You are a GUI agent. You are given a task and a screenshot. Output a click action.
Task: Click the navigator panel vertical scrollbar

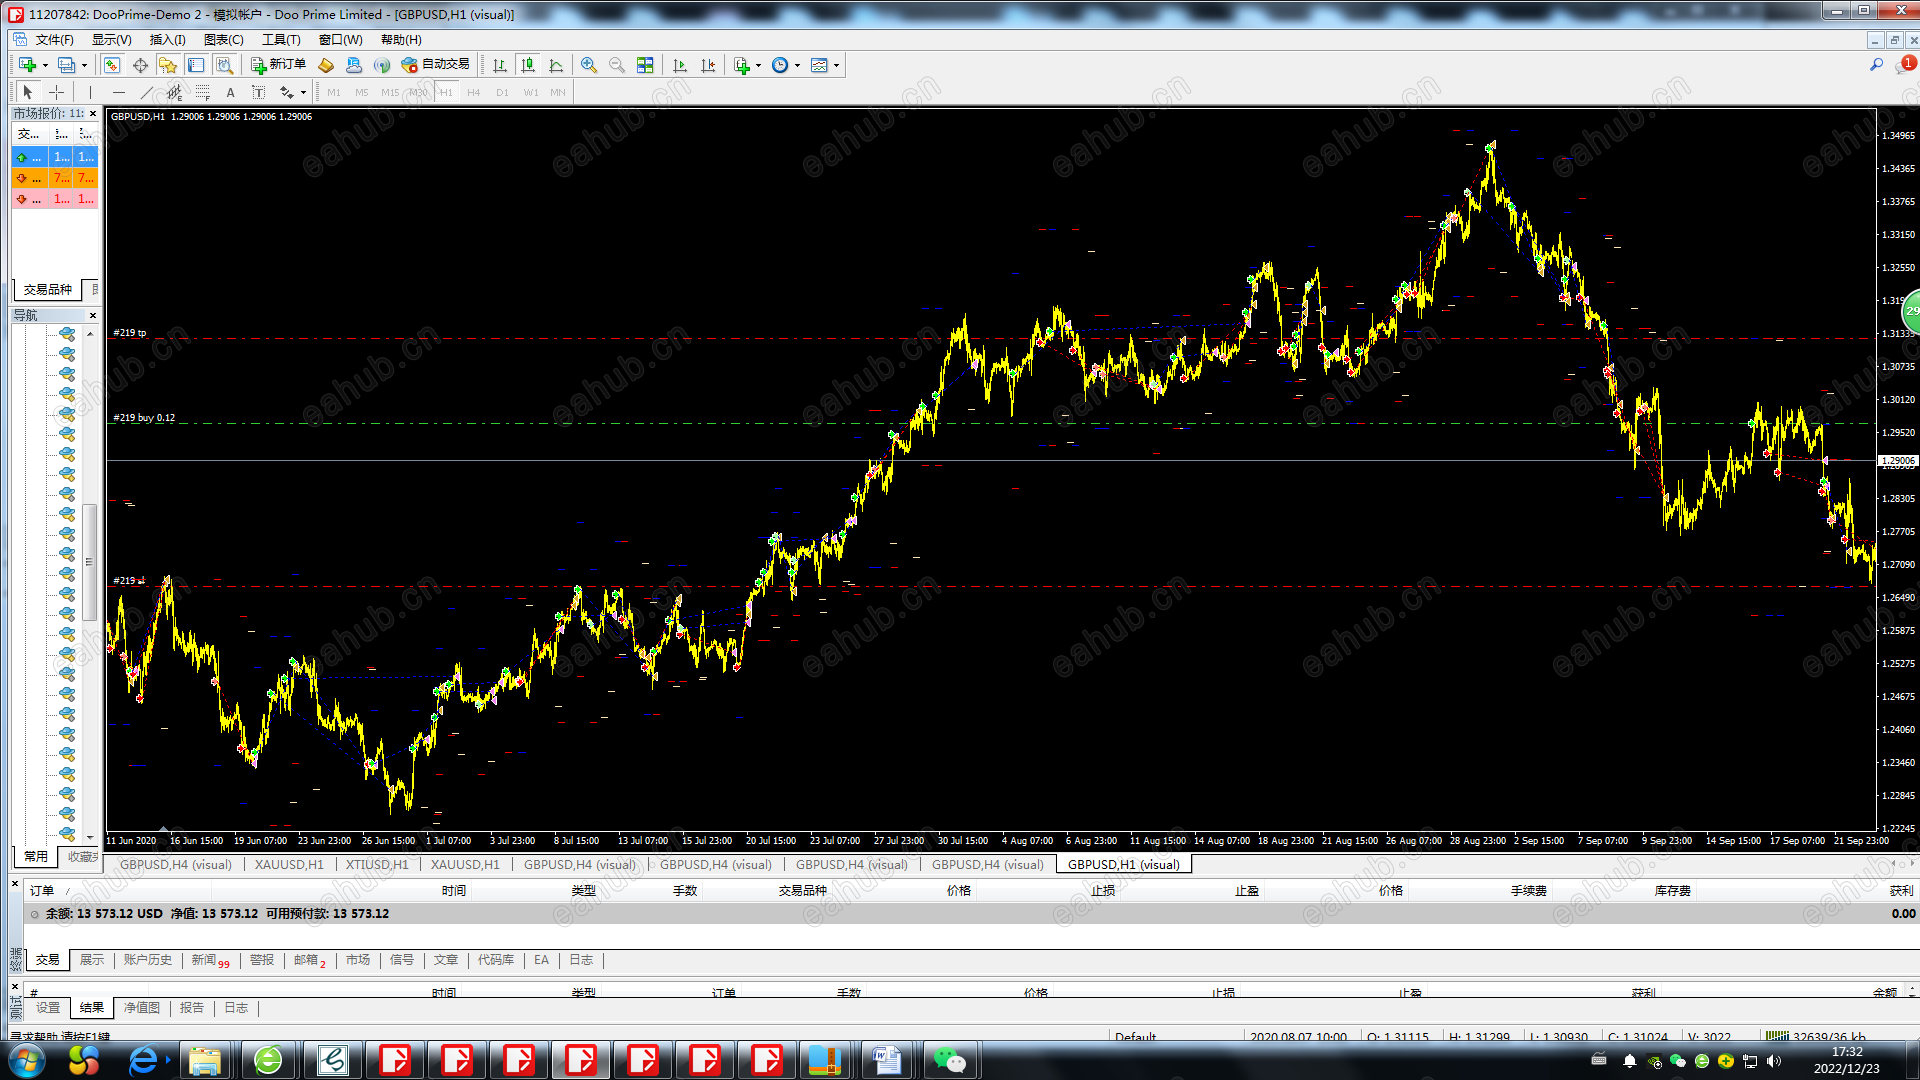[x=90, y=583]
